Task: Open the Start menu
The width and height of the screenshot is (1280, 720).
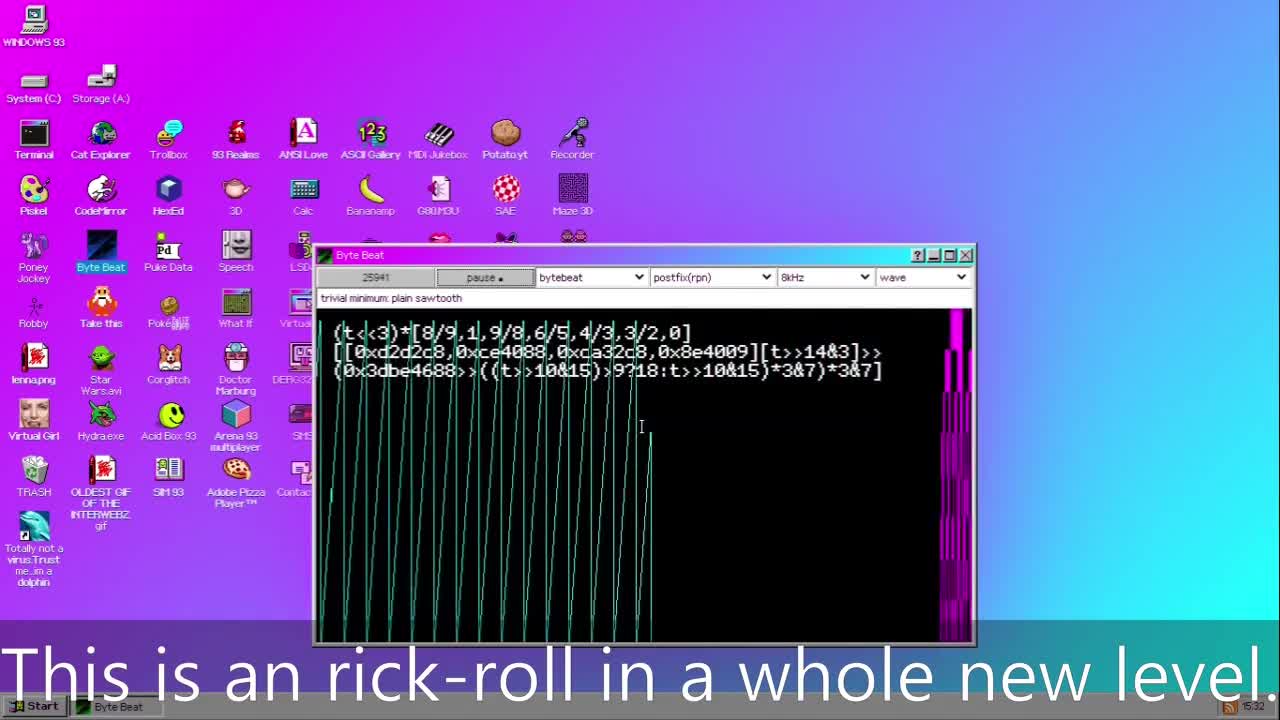Action: pos(34,706)
